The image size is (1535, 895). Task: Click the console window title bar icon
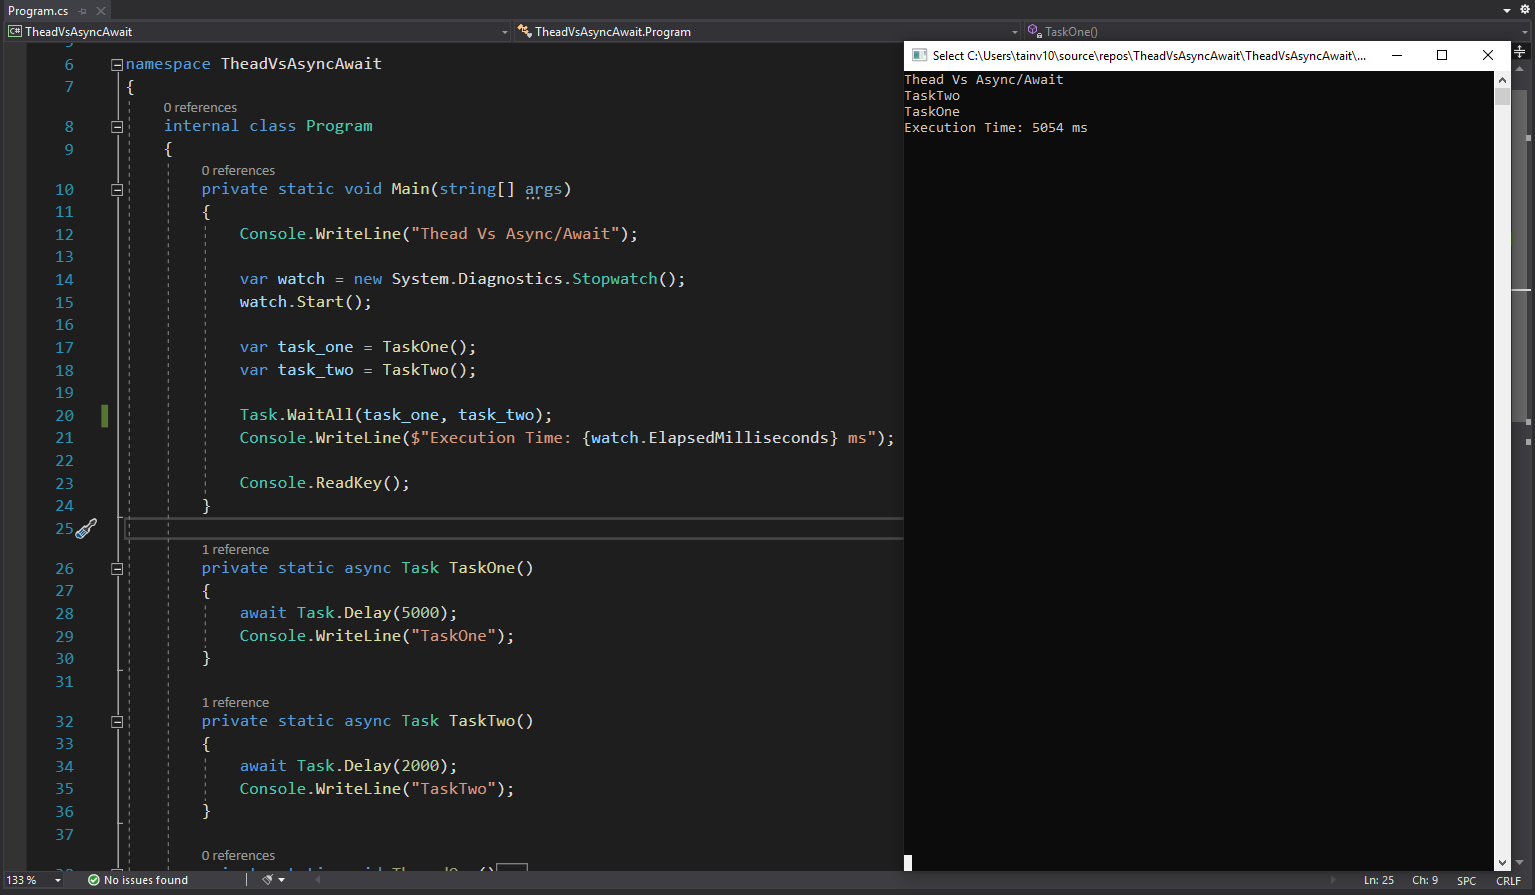pos(919,56)
